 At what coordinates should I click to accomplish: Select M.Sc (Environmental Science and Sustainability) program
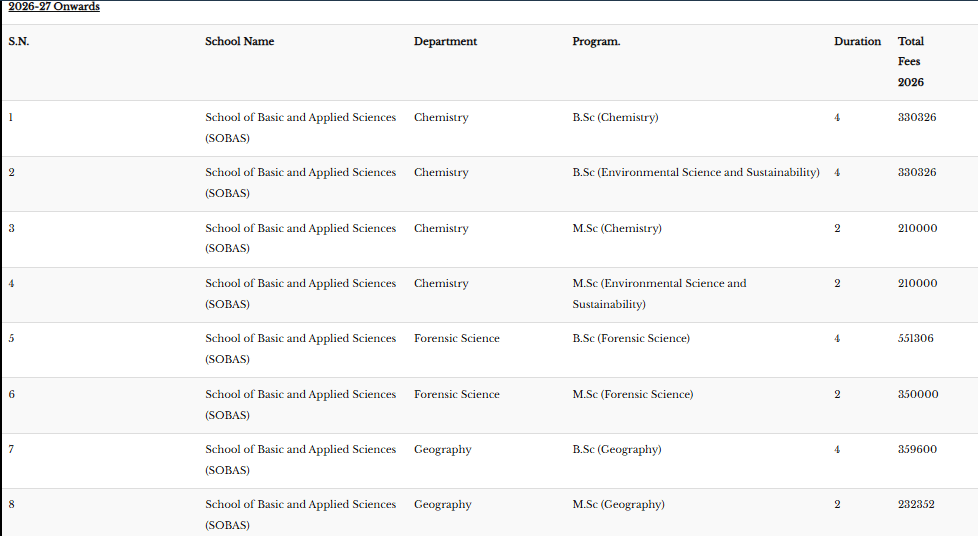pos(659,293)
